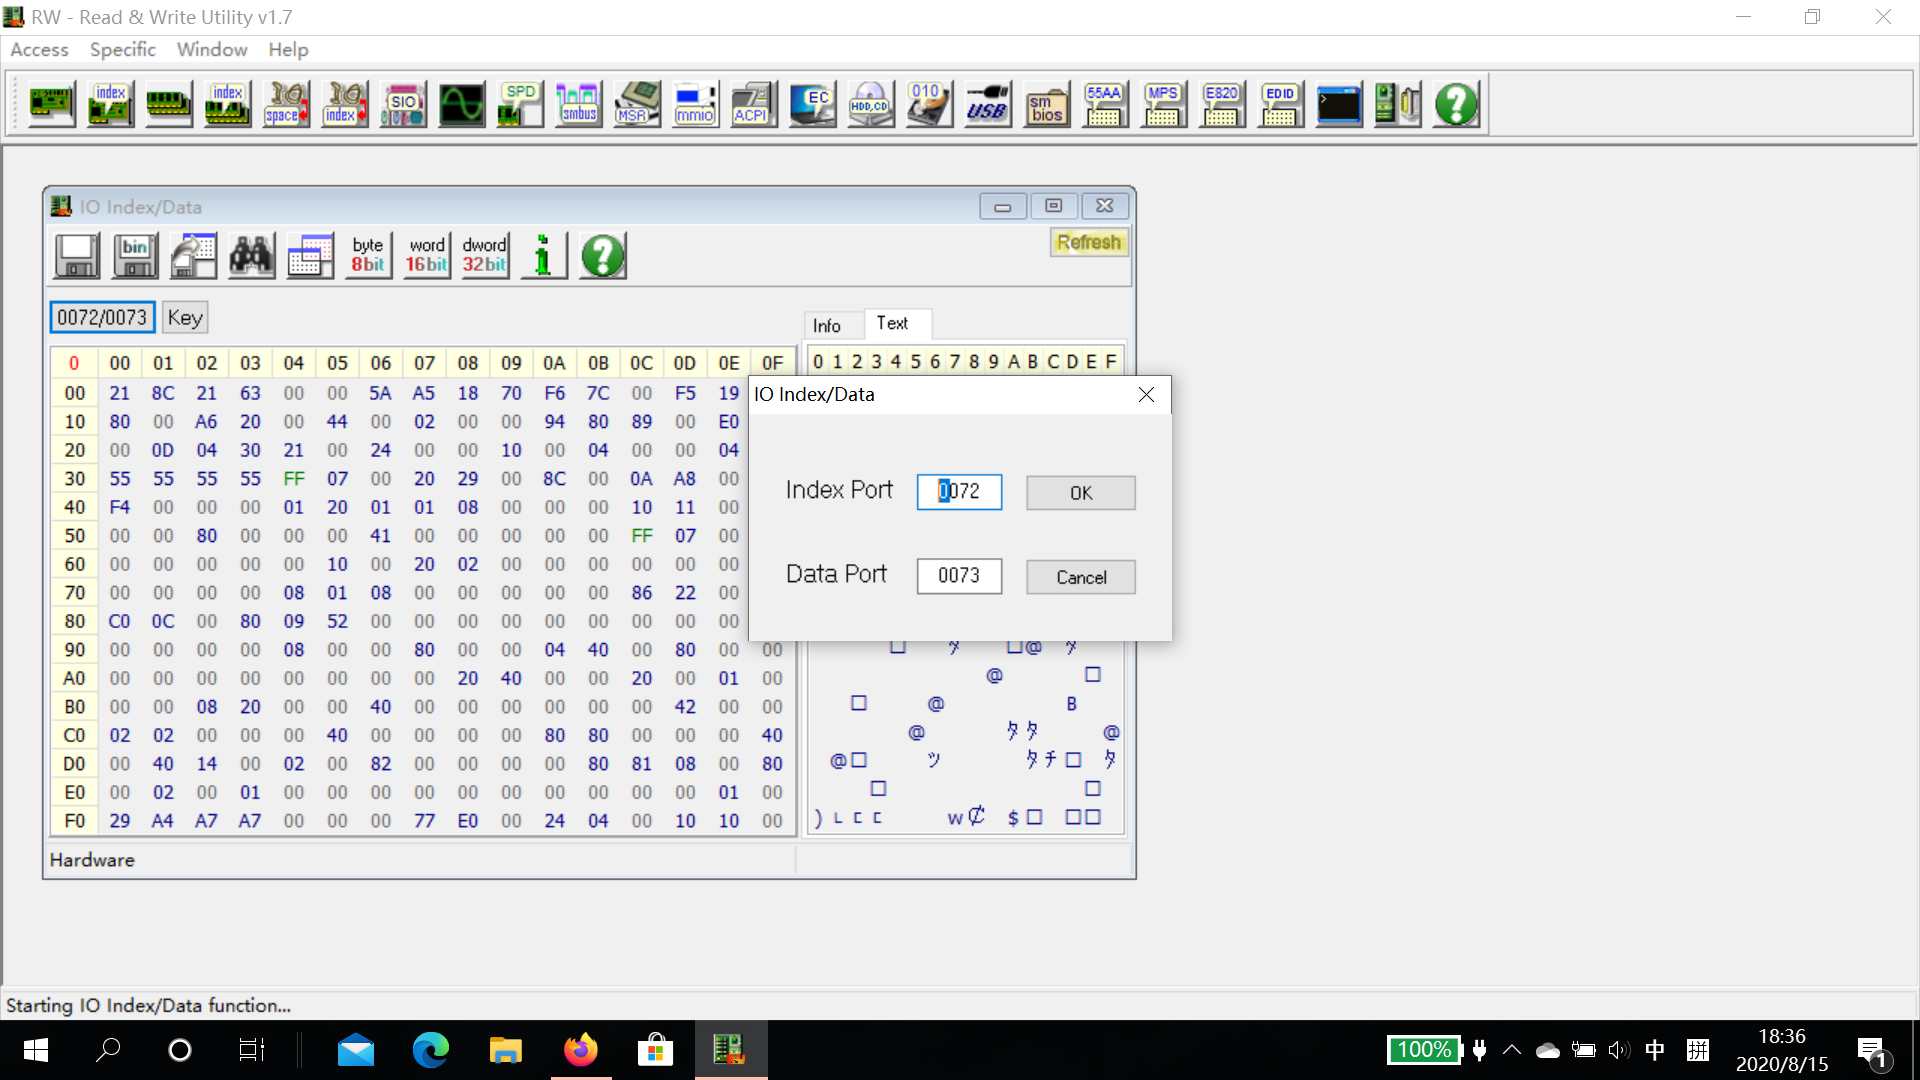Open the Specific menu
1920x1080 pixels.
pos(123,49)
